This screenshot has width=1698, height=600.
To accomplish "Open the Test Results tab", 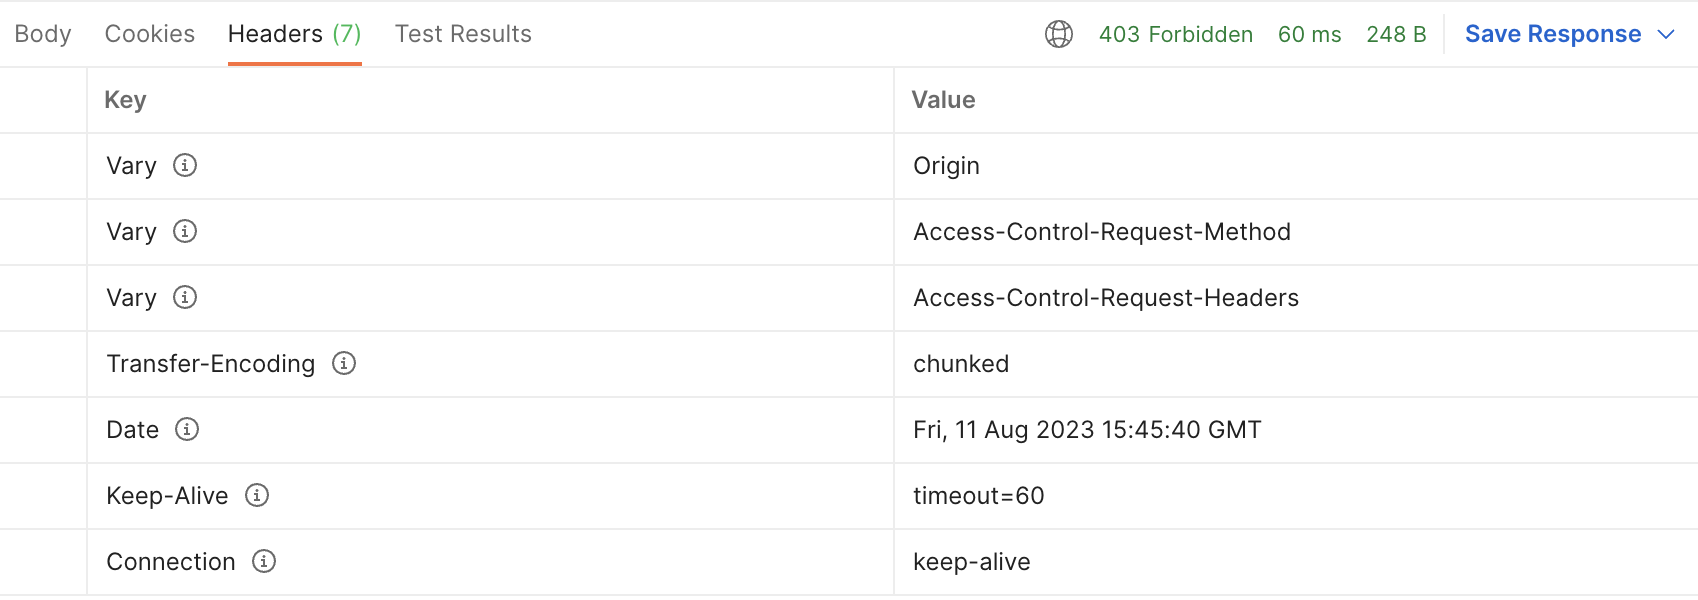I will tap(463, 34).
